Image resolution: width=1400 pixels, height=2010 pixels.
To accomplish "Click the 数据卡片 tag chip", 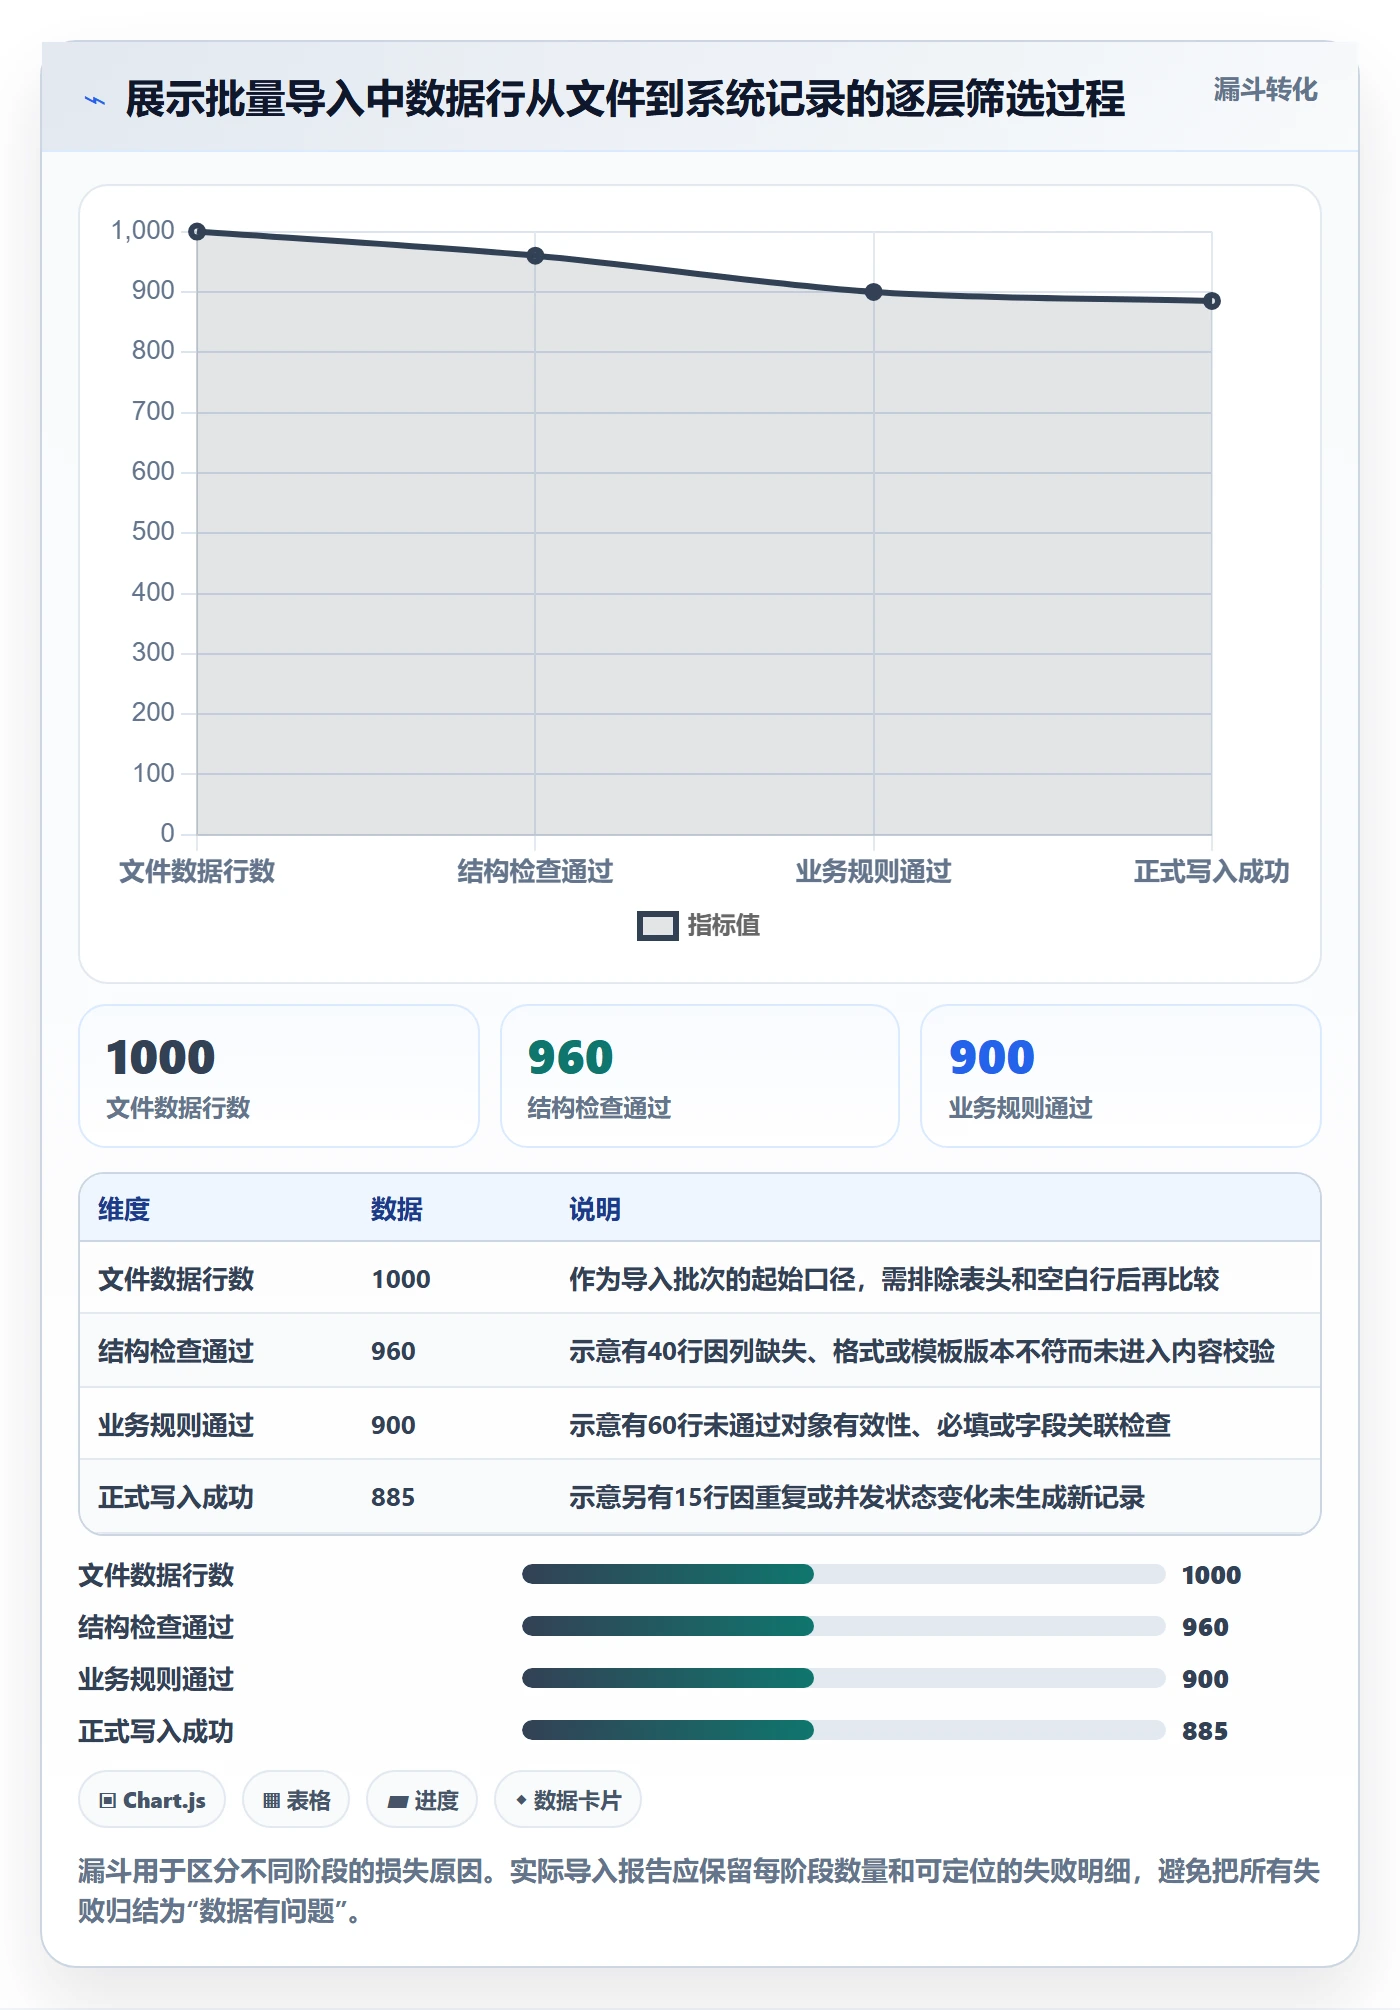I will coord(568,1800).
